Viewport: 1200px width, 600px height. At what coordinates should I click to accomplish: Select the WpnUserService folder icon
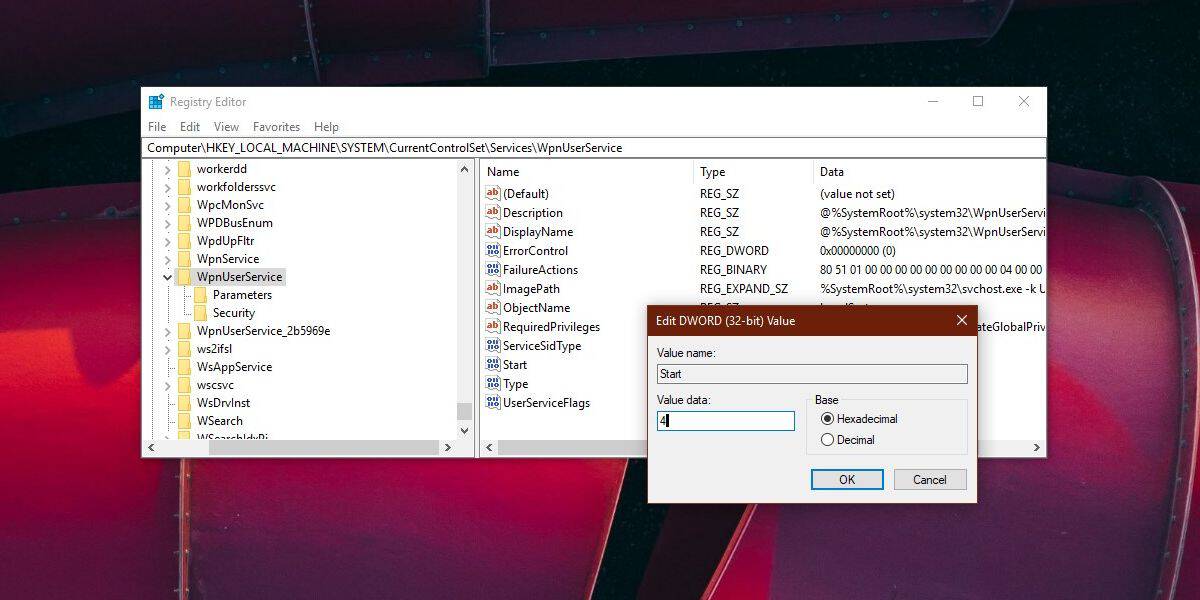click(x=185, y=277)
